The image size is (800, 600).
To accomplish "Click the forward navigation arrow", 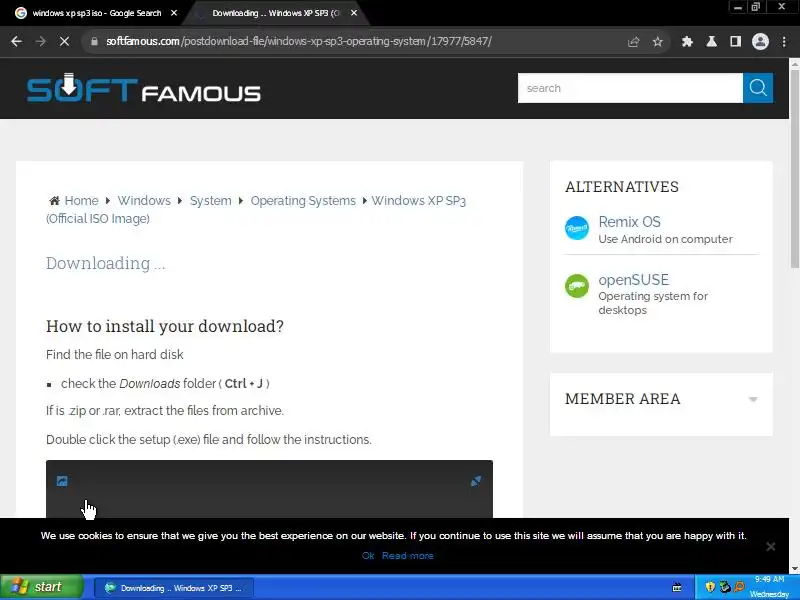I will pos(40,41).
